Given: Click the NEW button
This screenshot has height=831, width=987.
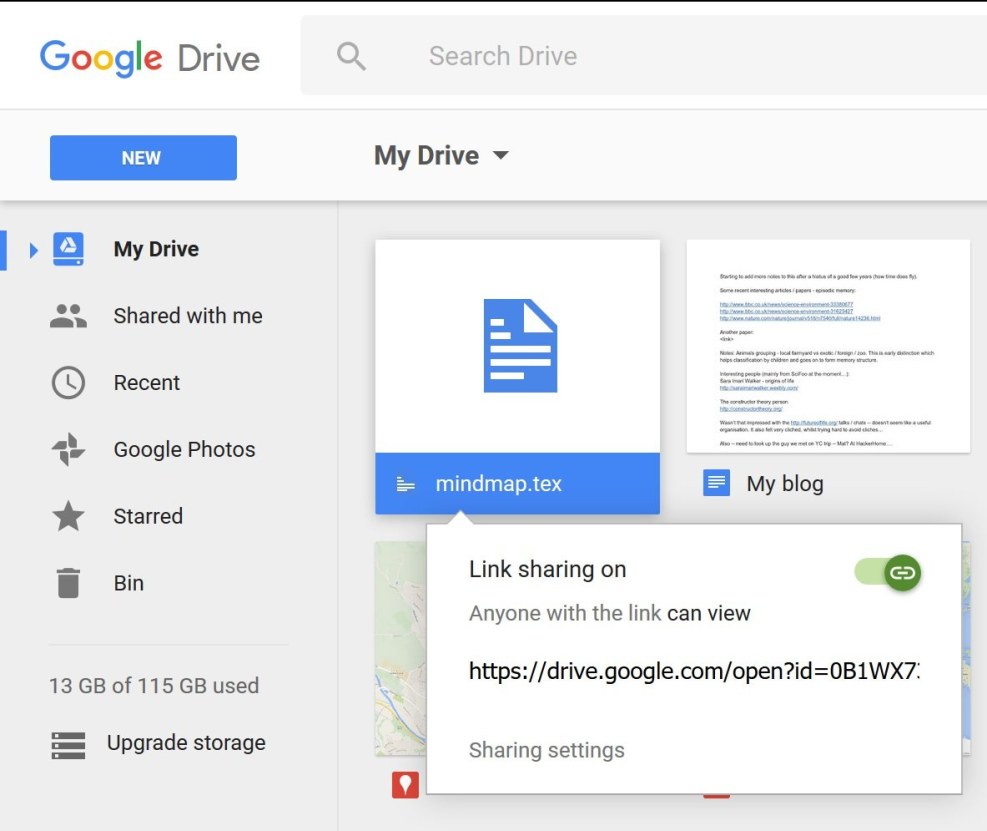Looking at the screenshot, I should click(x=142, y=157).
